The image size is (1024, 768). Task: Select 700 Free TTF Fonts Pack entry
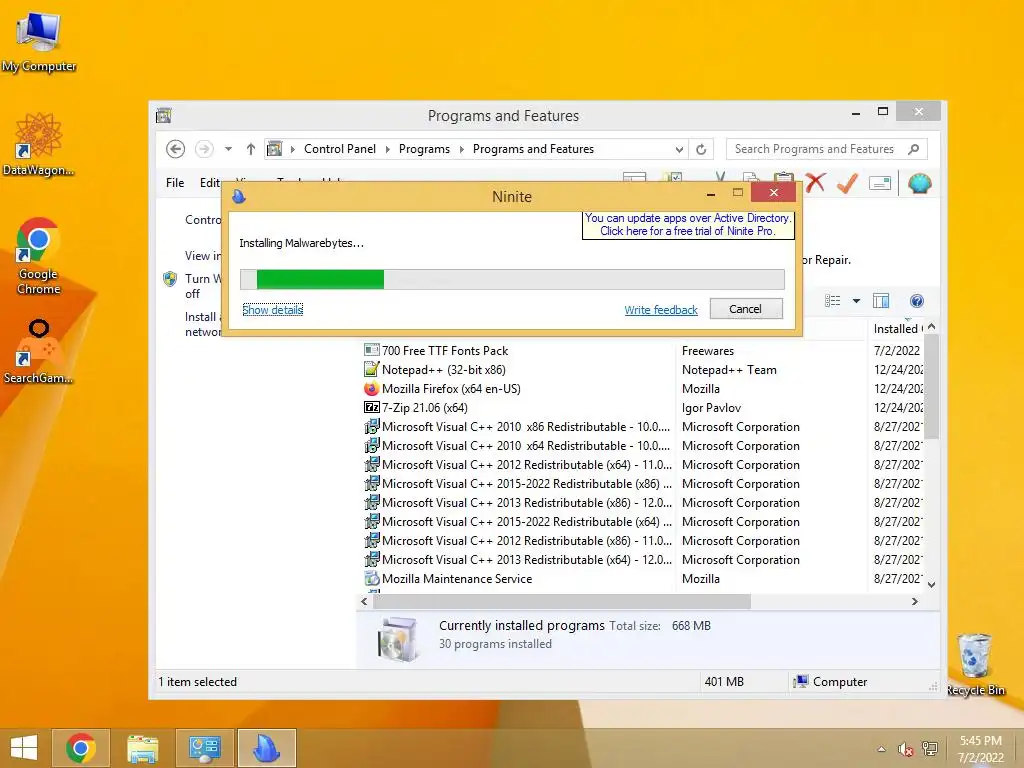point(445,351)
